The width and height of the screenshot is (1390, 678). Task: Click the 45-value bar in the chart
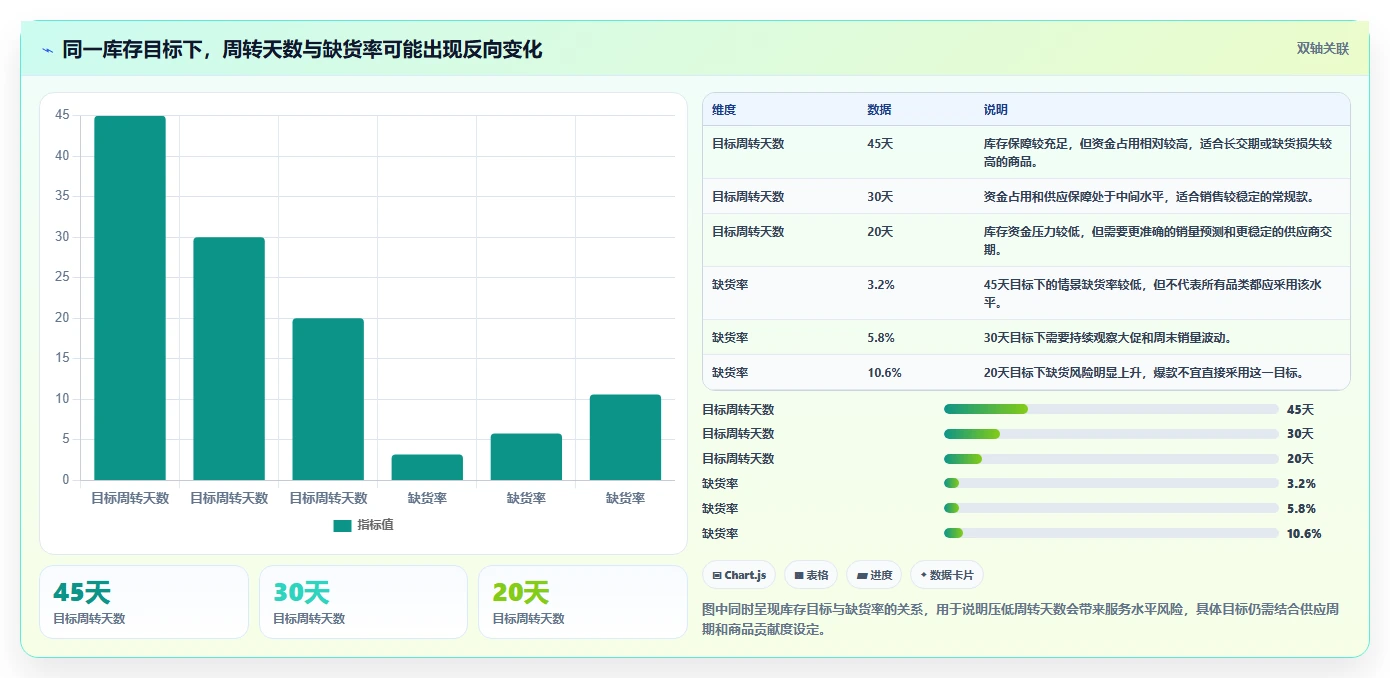[130, 298]
